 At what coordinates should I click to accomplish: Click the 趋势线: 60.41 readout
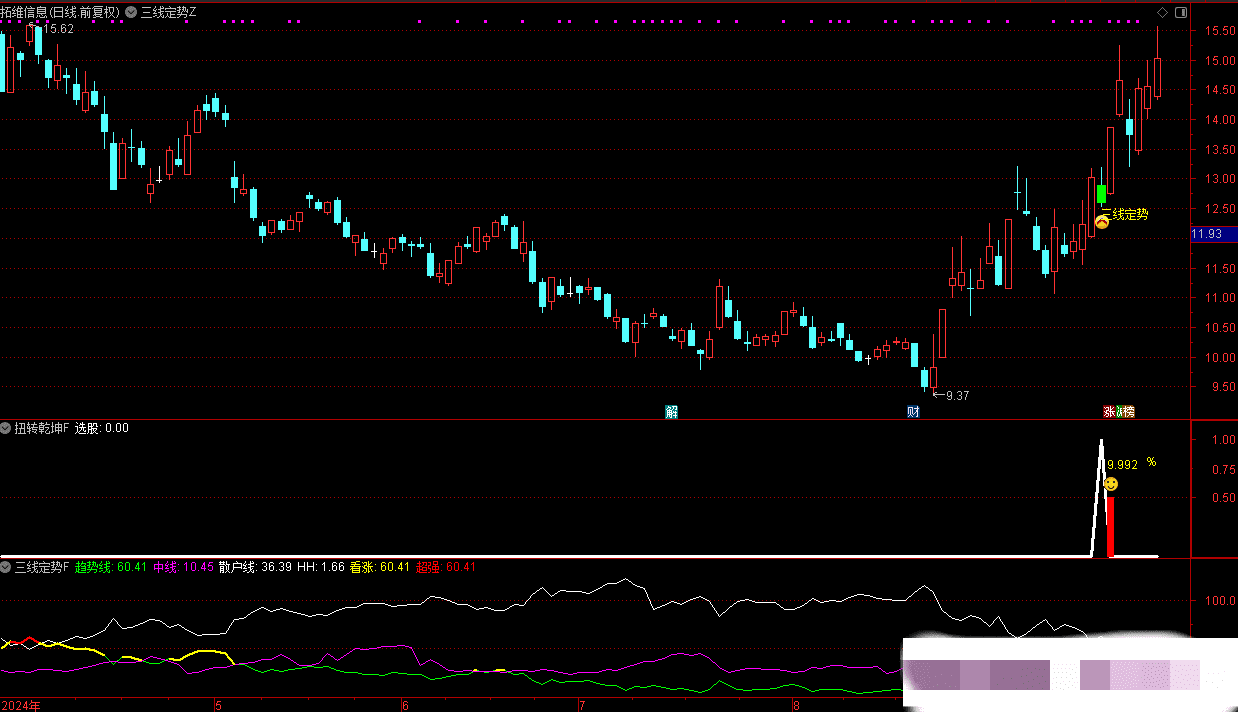(x=111, y=567)
